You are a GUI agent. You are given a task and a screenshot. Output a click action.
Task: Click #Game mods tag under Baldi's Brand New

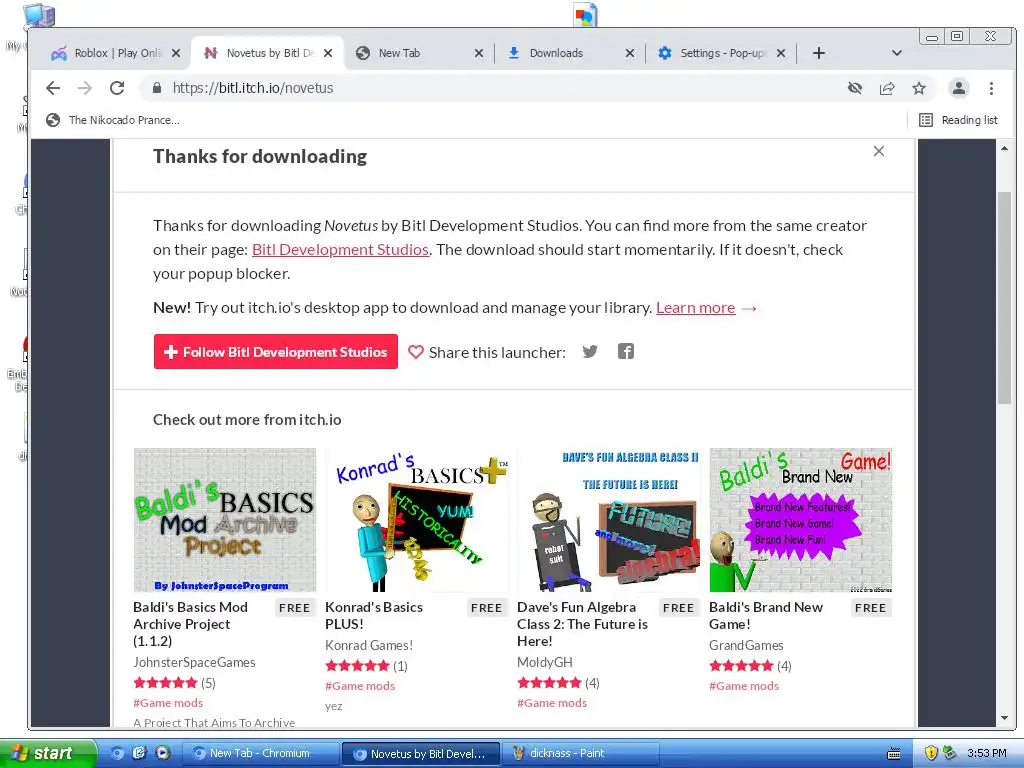[744, 686]
